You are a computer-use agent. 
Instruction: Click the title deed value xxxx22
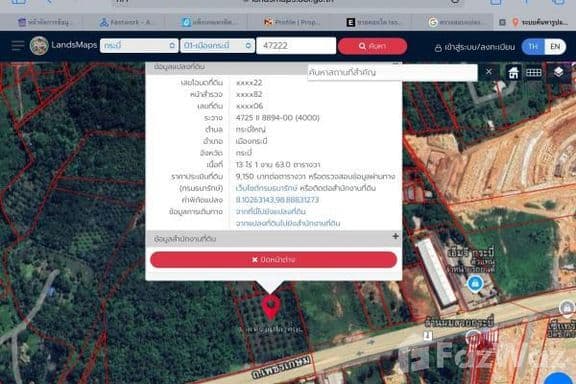click(x=249, y=83)
